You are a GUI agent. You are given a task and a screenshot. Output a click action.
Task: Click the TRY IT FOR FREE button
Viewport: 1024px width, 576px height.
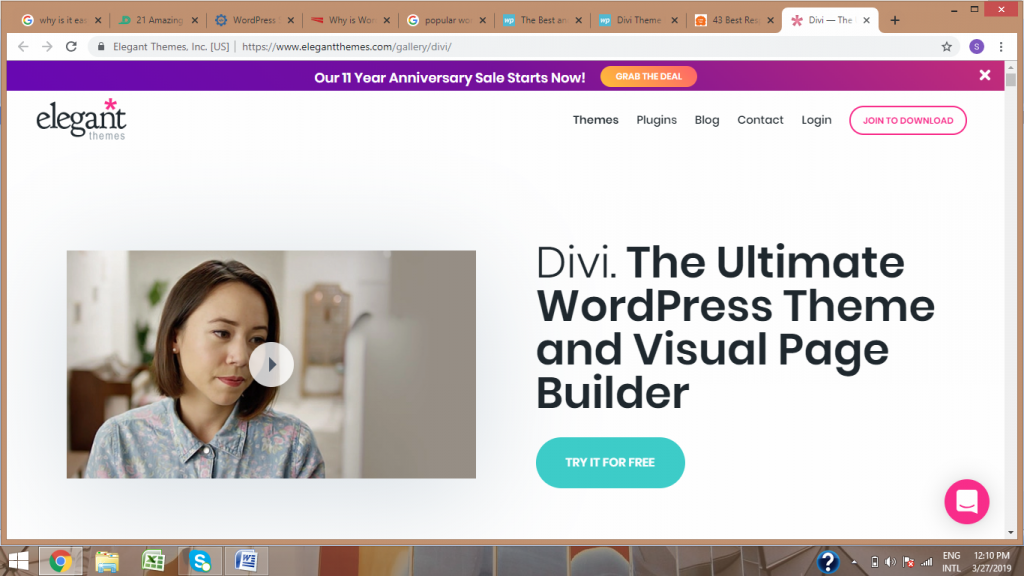tap(610, 462)
